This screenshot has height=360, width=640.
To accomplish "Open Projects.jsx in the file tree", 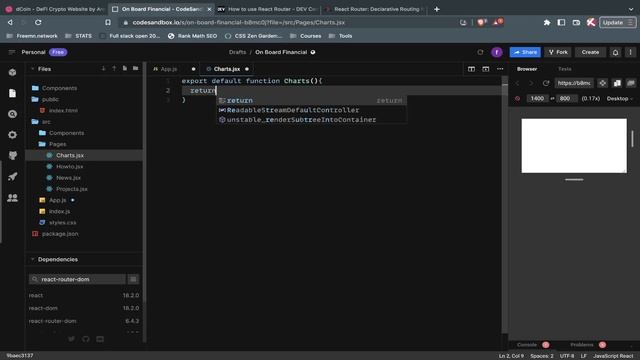I will (72, 189).
